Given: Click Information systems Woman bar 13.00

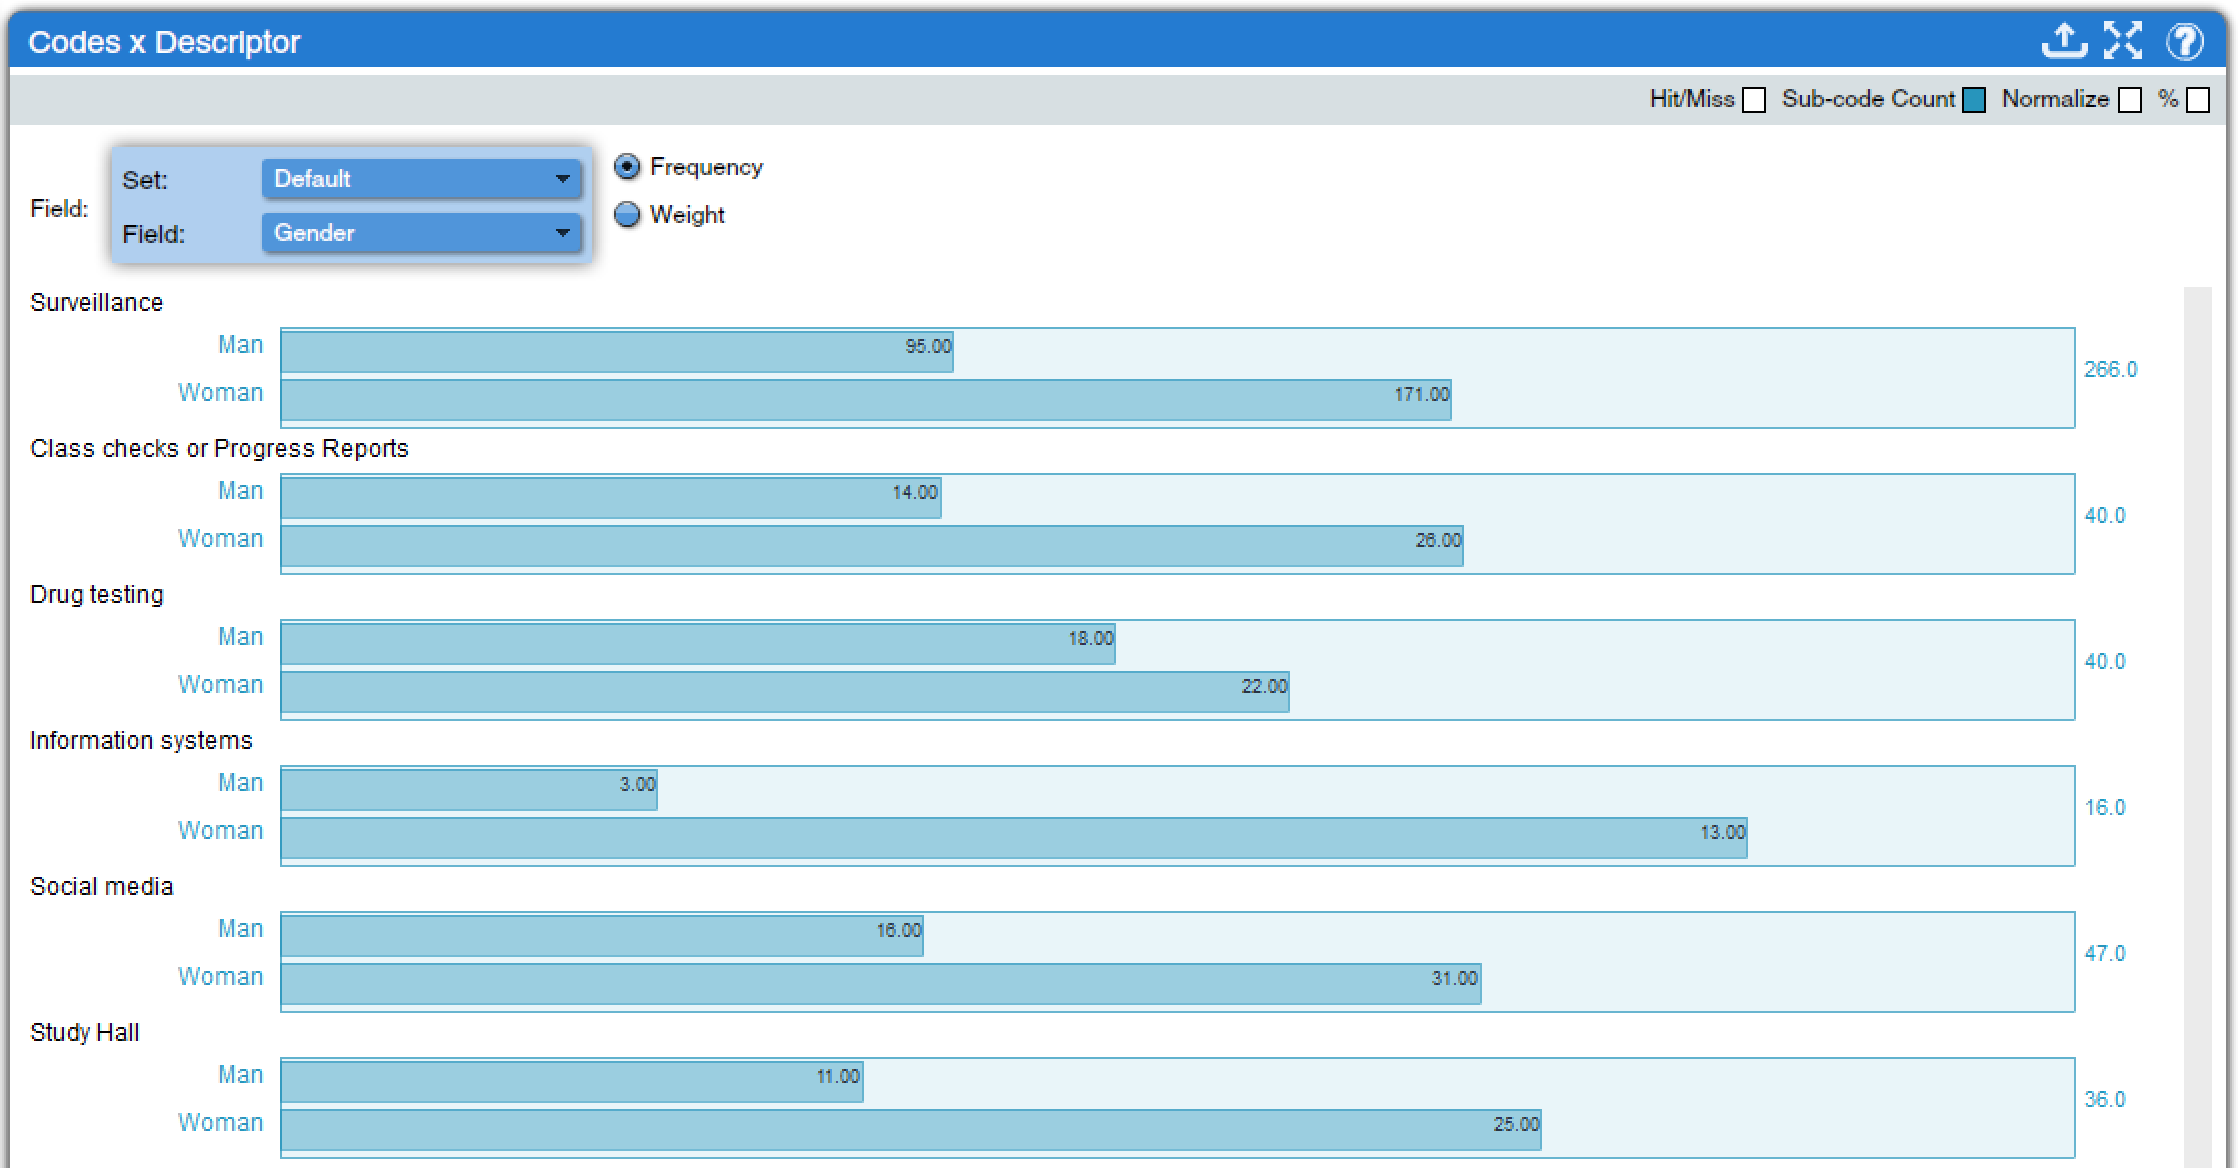Looking at the screenshot, I should tap(1013, 838).
